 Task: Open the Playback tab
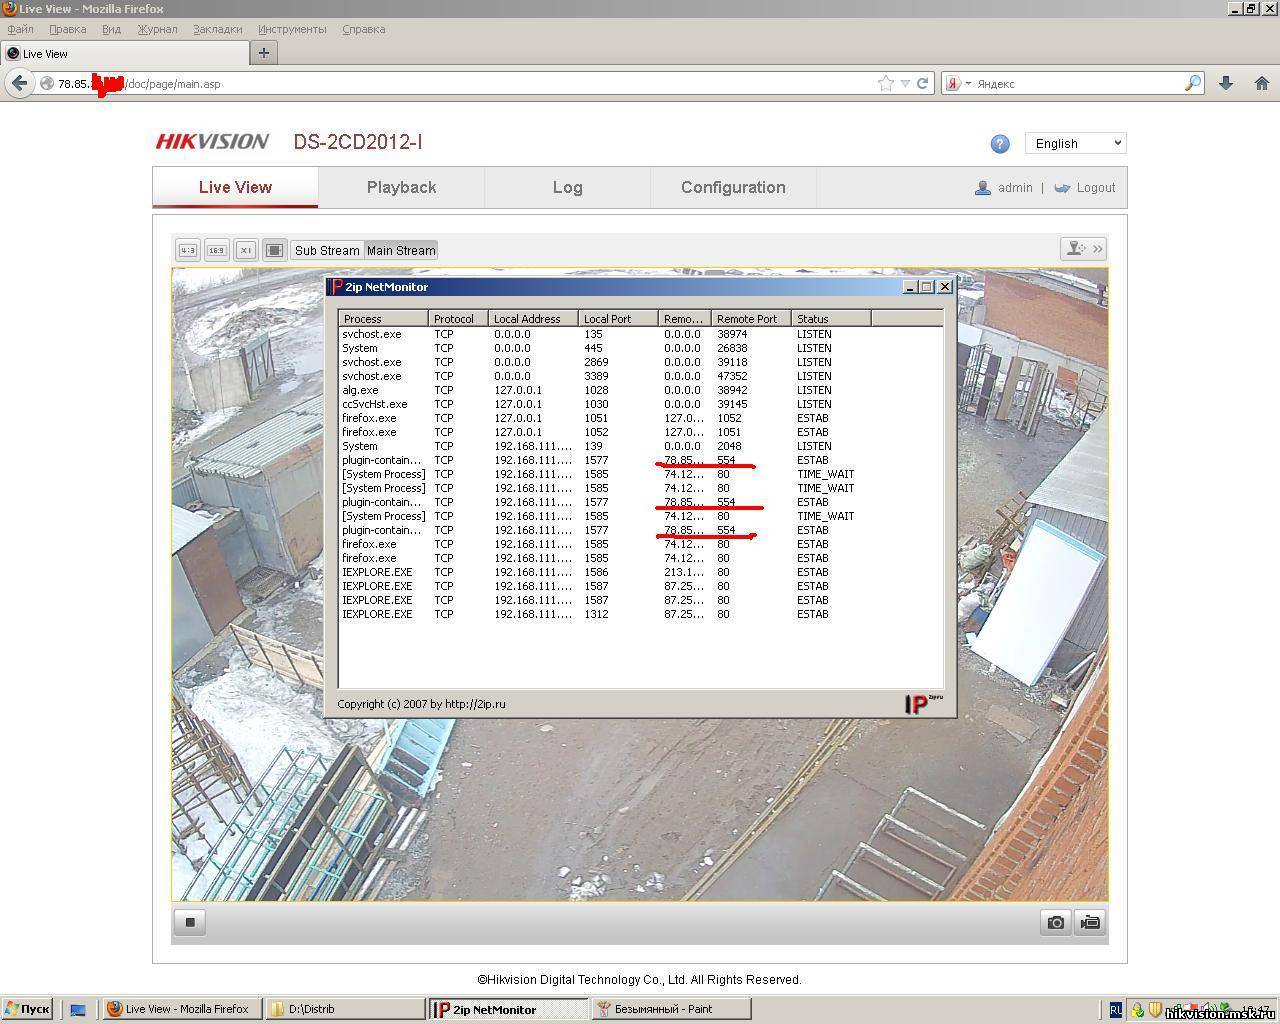(401, 187)
